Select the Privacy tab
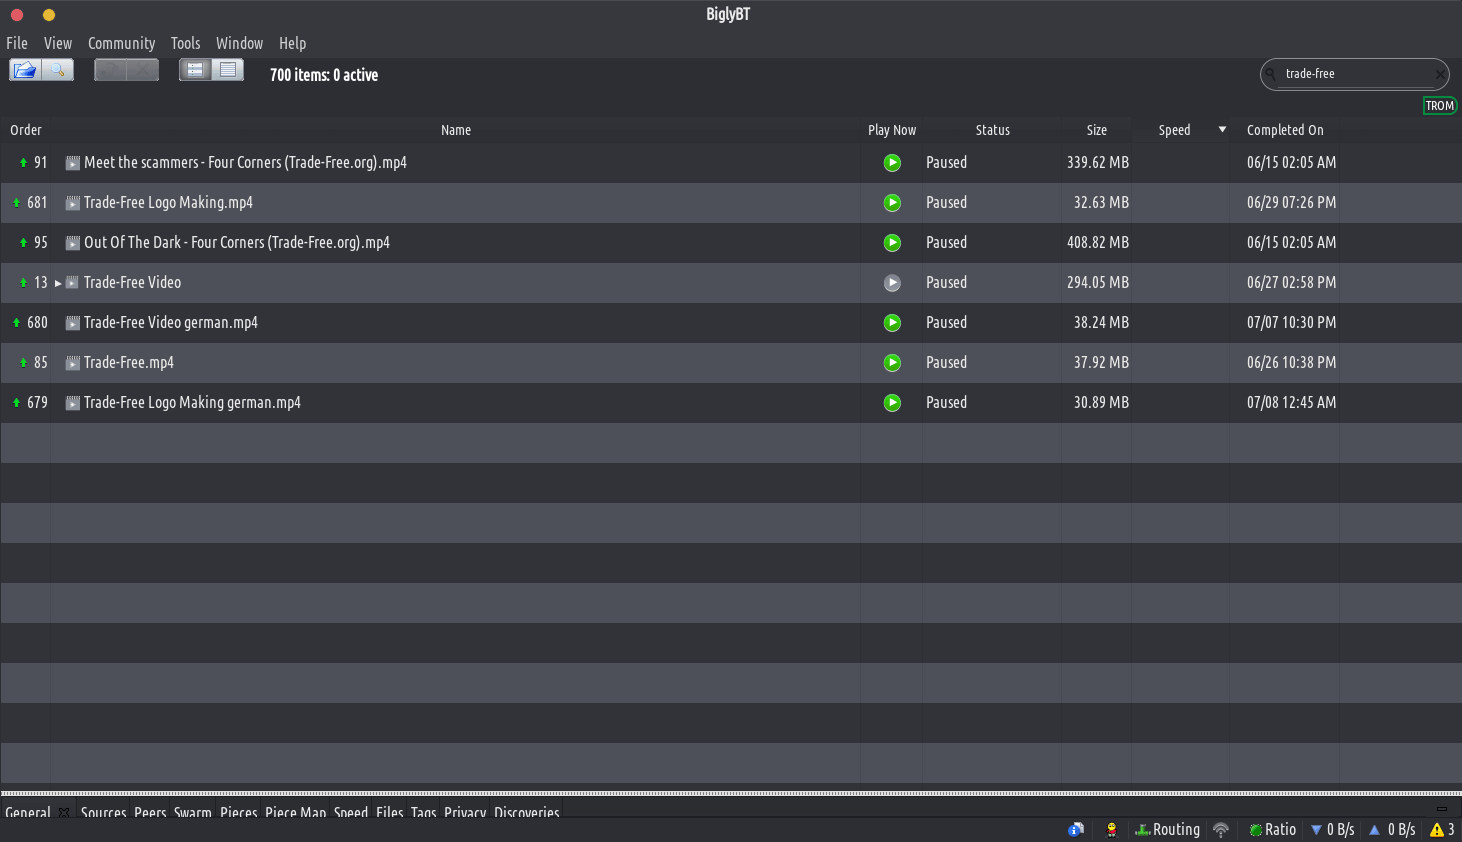 click(x=465, y=811)
